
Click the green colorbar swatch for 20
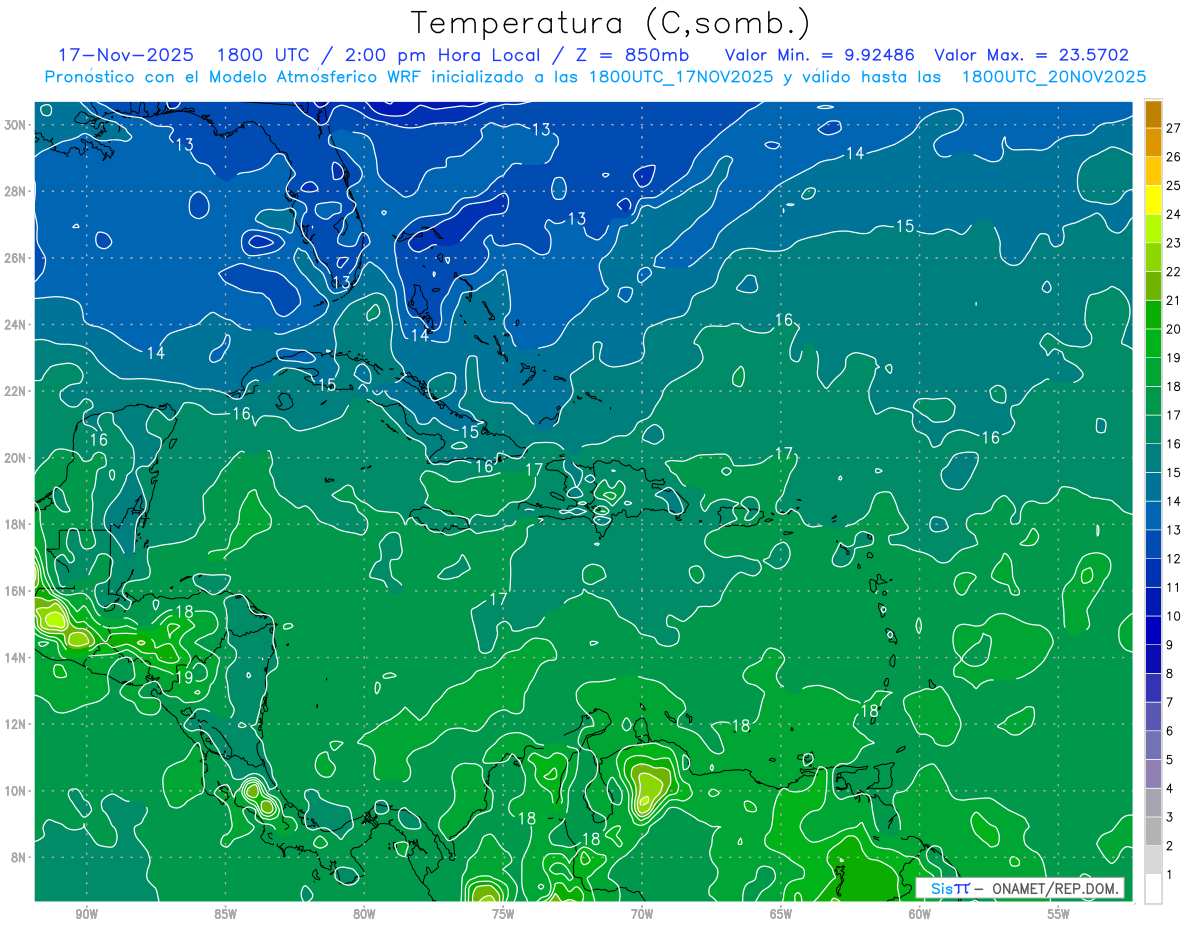pos(1153,315)
